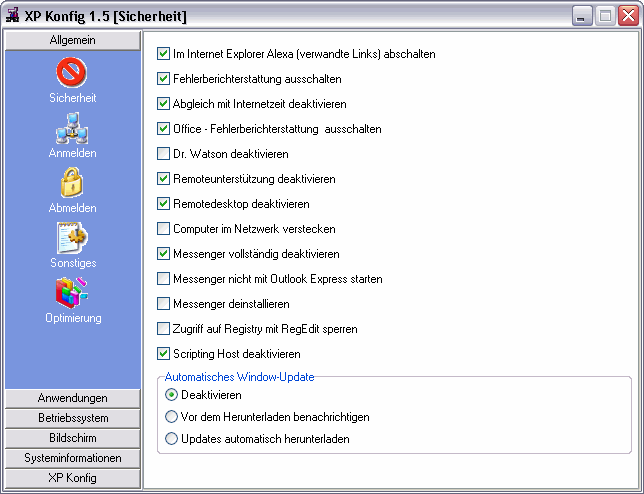Open the Sonstiges notepad icon
Screen dimensions: 644x494
tap(72, 238)
